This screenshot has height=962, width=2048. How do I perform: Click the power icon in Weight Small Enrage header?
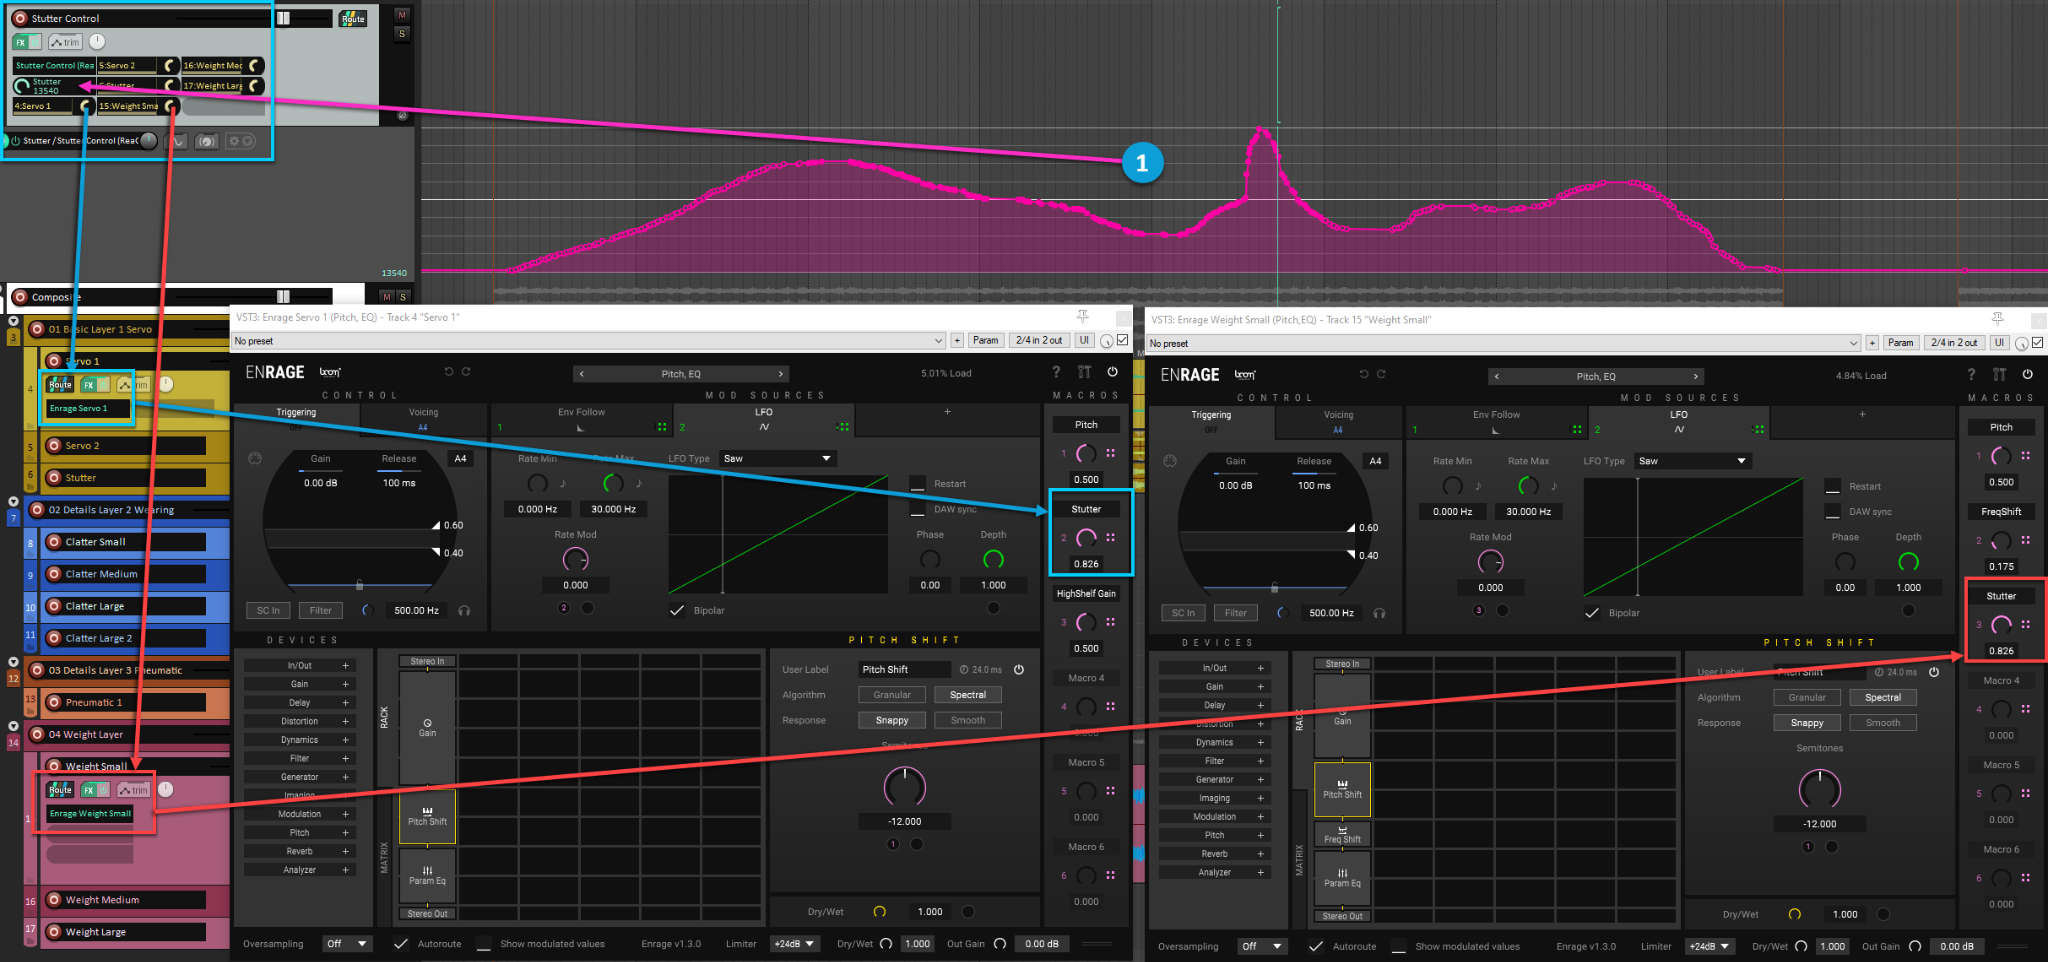(2027, 375)
